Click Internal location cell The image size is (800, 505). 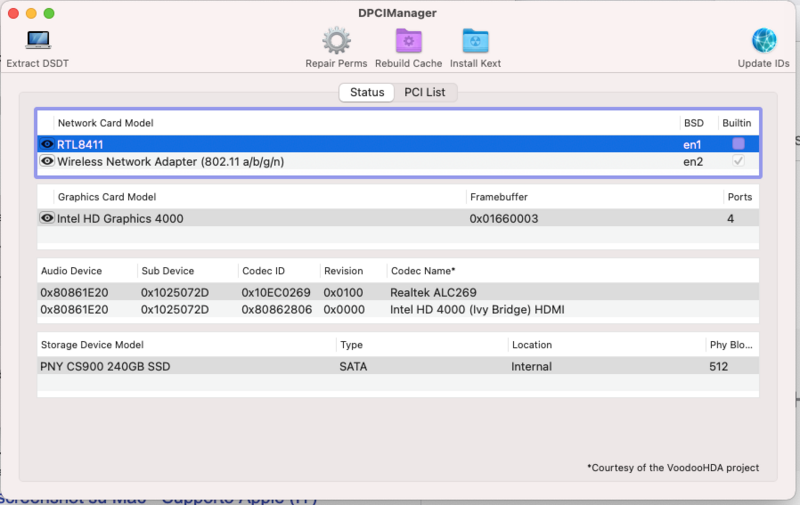click(531, 367)
